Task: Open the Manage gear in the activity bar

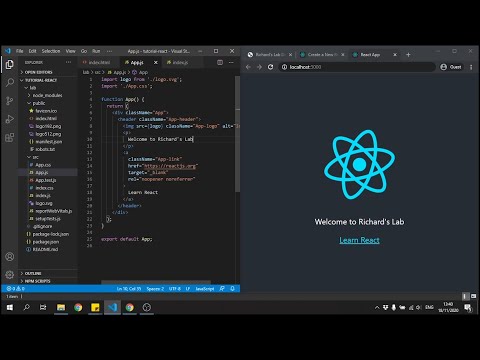Action: tap(10, 274)
